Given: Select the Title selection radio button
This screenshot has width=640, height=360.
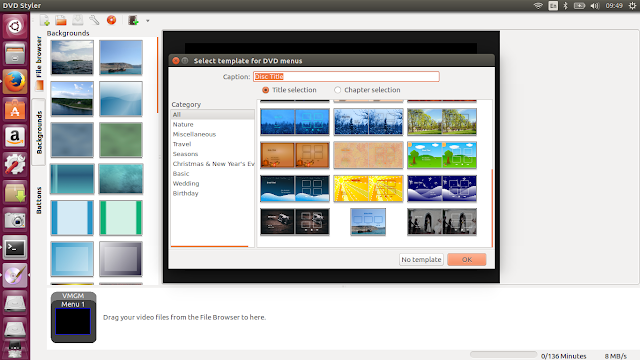Looking at the screenshot, I should pos(265,90).
